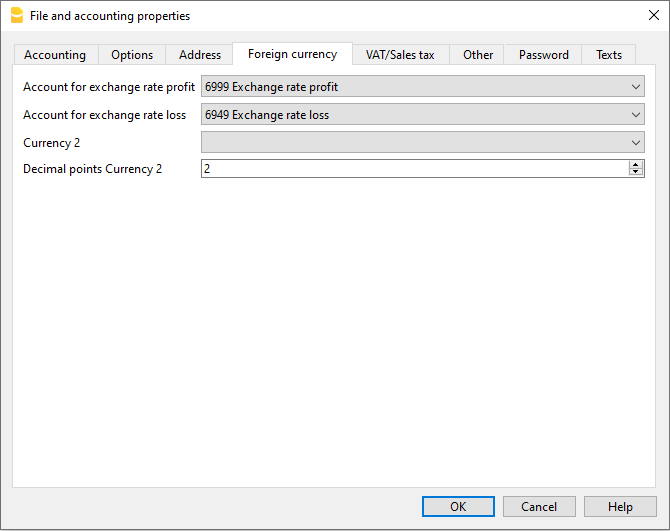Expand the exchange rate loss account dropdown
The width and height of the screenshot is (670, 531).
click(636, 115)
